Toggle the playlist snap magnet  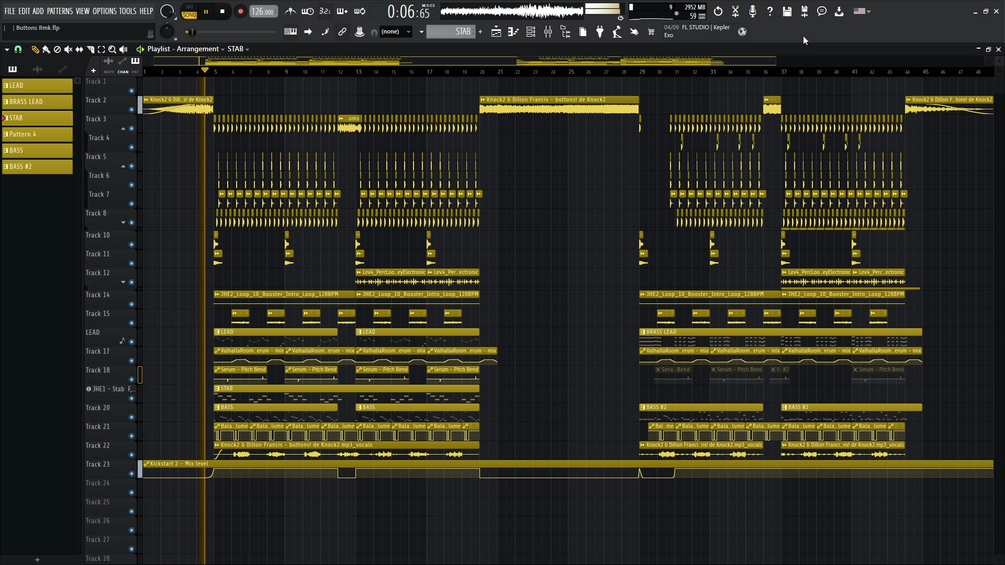[18, 49]
